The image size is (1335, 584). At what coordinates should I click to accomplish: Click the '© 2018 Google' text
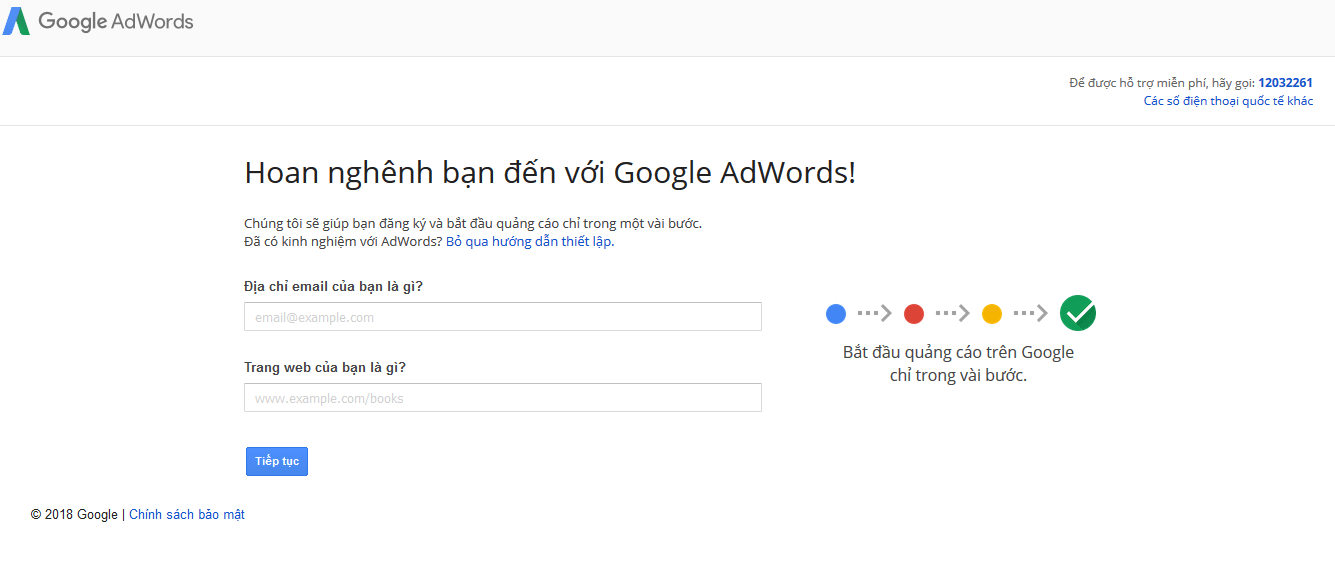[75, 515]
